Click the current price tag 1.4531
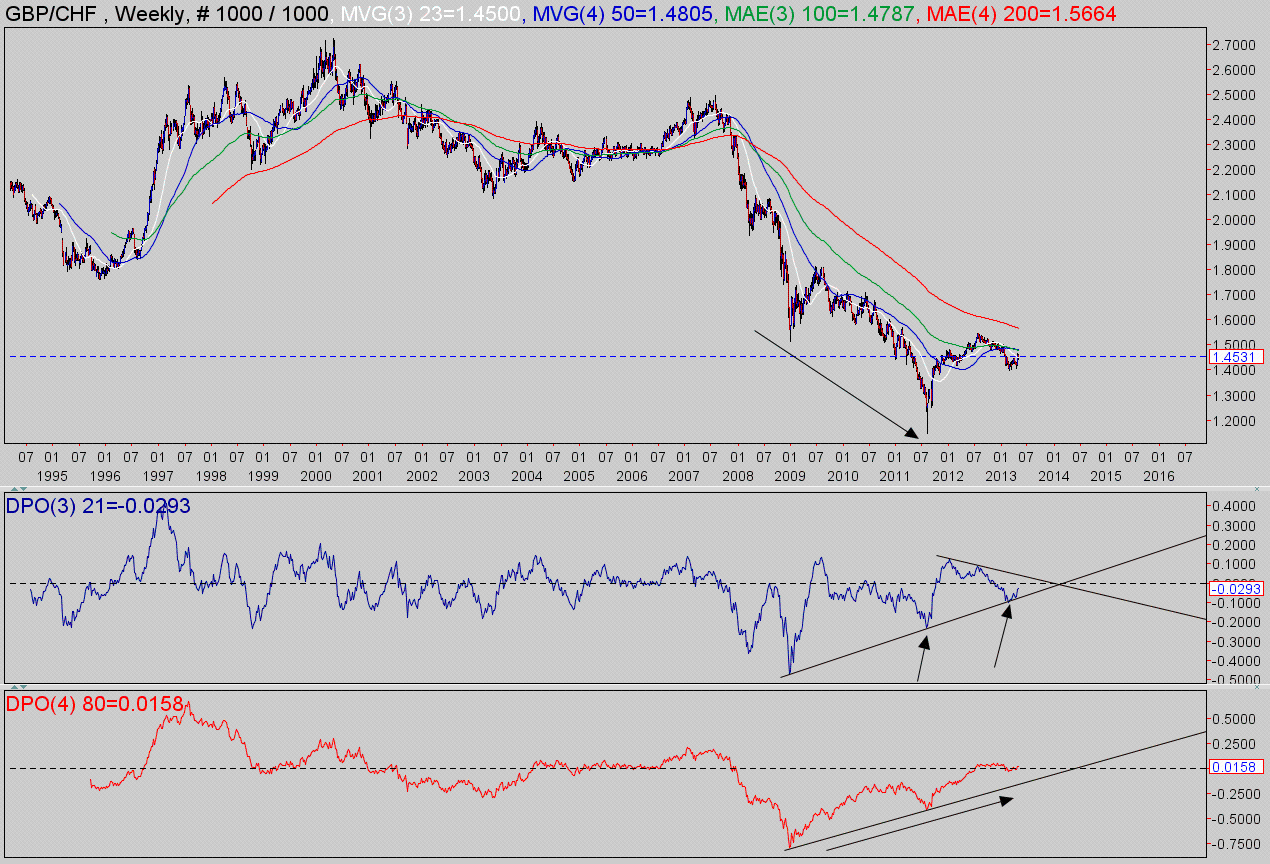The height and width of the screenshot is (864, 1270). click(x=1237, y=357)
